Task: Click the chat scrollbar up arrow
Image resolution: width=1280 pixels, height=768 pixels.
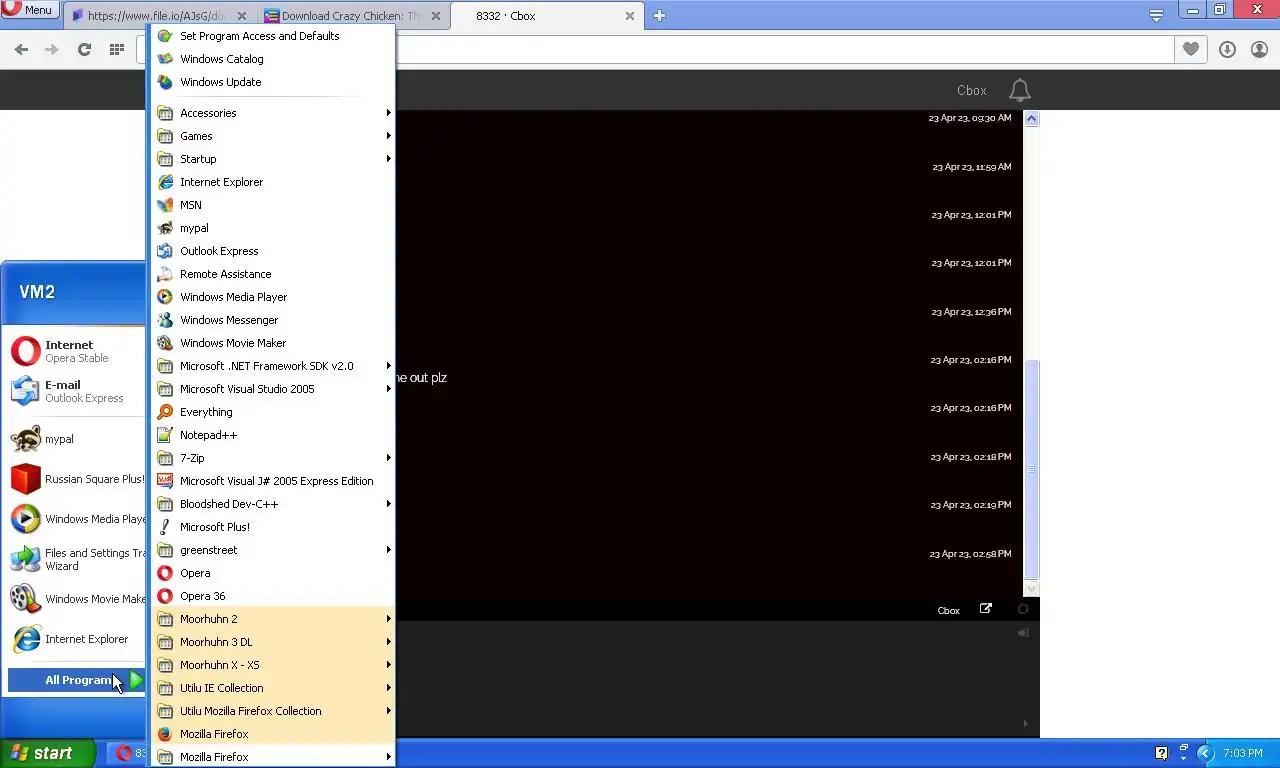Action: pyautogui.click(x=1032, y=119)
